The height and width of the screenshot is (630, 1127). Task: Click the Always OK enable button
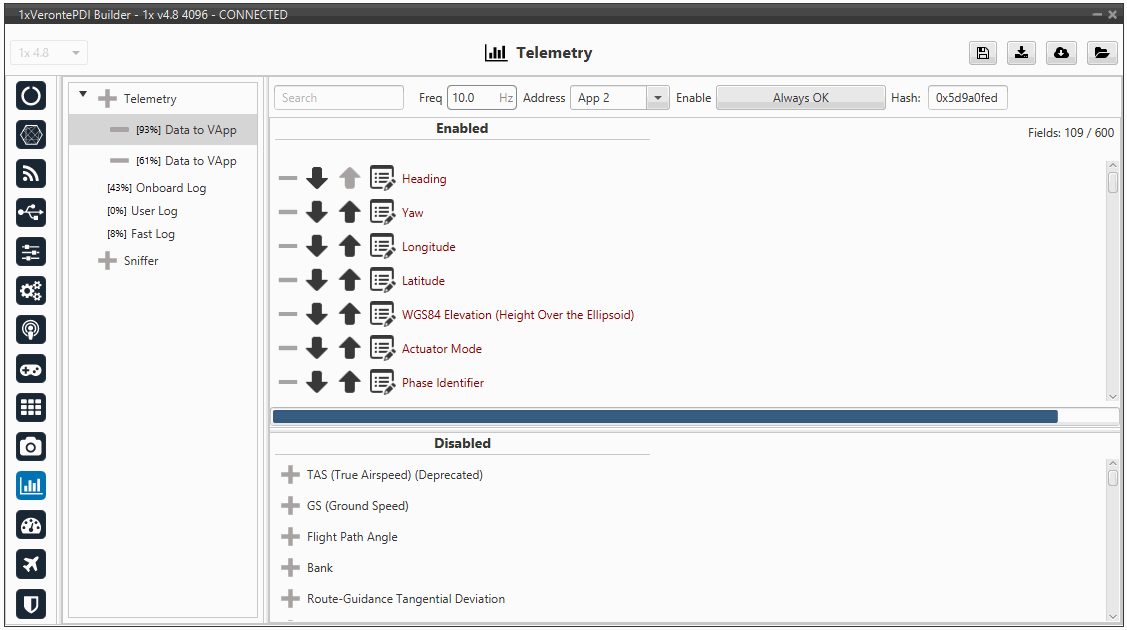[800, 98]
